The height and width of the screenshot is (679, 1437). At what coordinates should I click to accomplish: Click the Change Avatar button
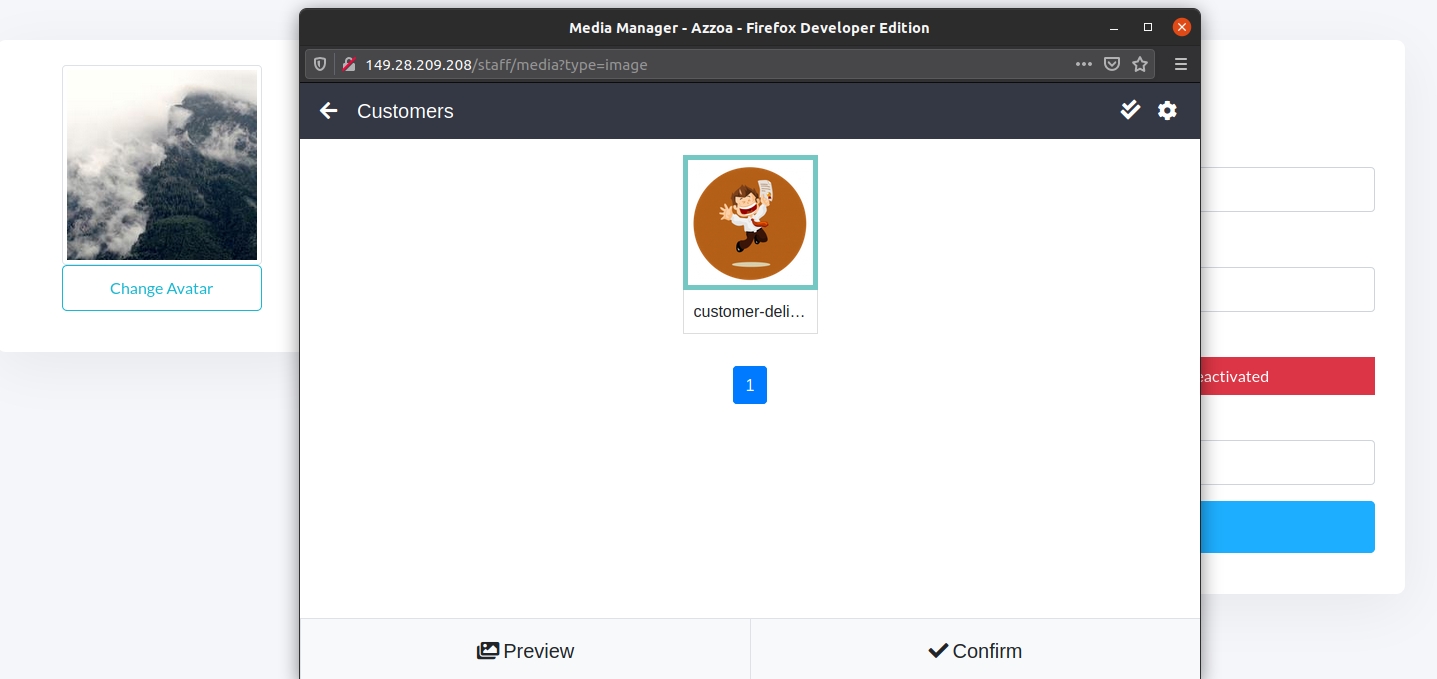coord(162,288)
